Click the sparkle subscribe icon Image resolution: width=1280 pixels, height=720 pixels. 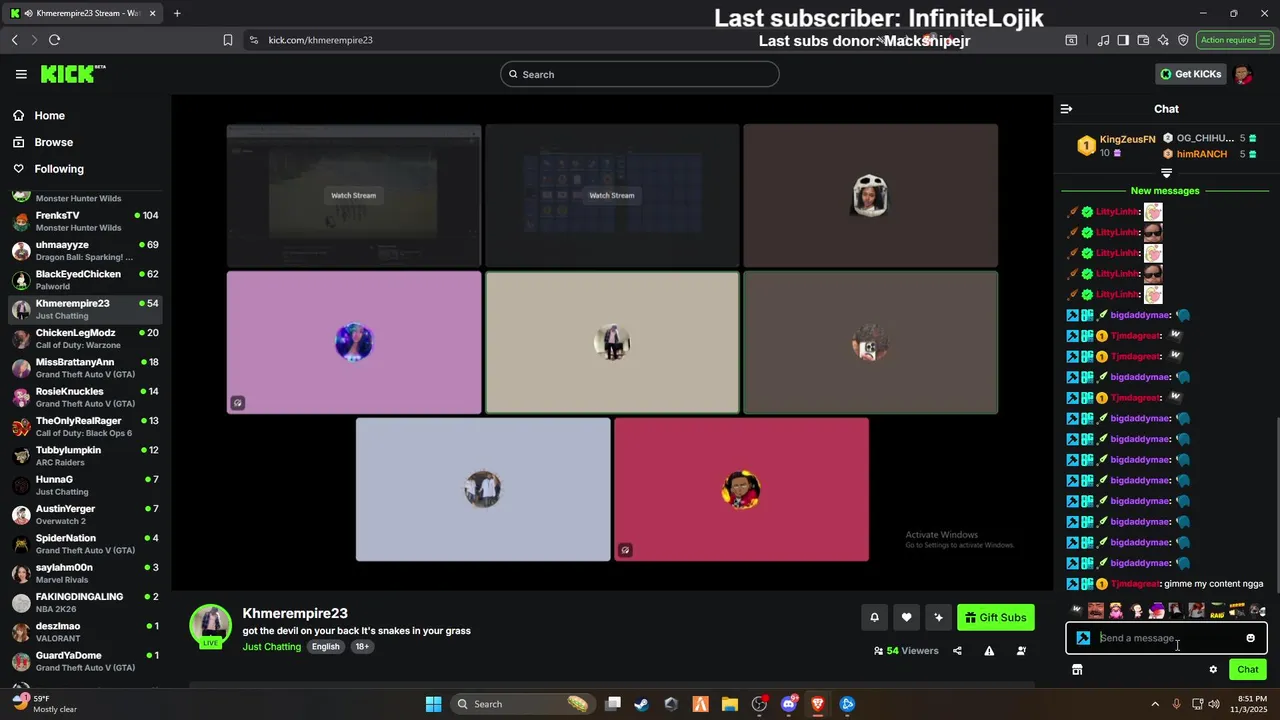[938, 618]
